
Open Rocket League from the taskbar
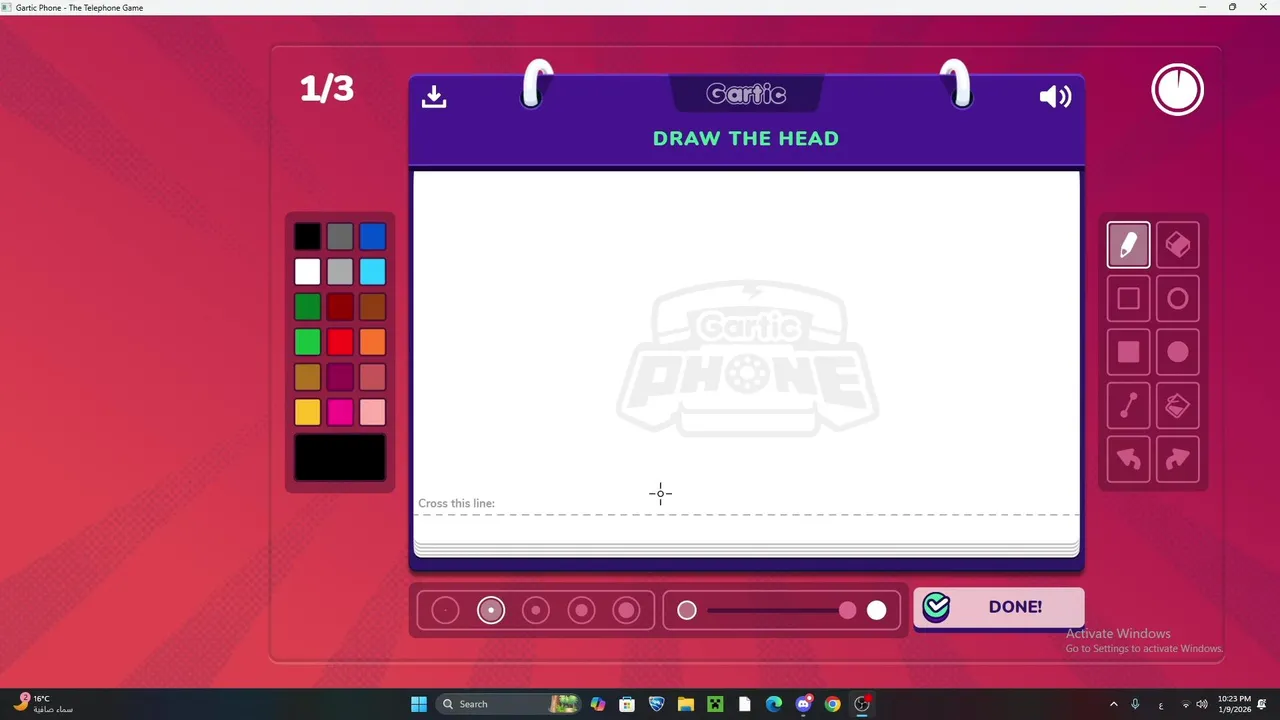pyautogui.click(x=656, y=704)
